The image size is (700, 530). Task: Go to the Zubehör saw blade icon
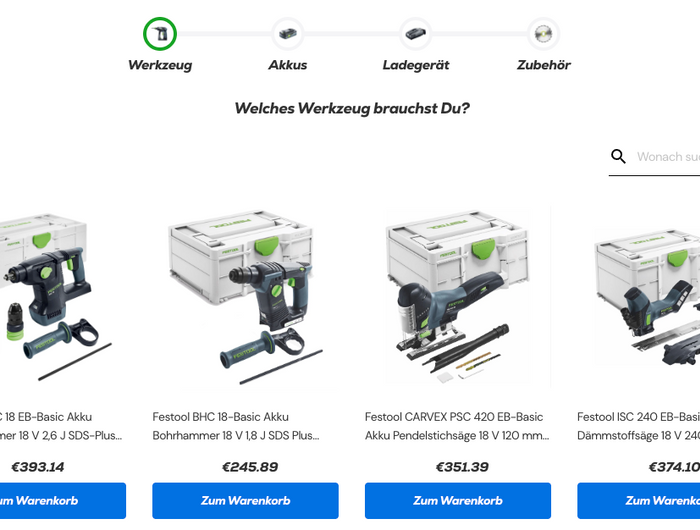[543, 33]
